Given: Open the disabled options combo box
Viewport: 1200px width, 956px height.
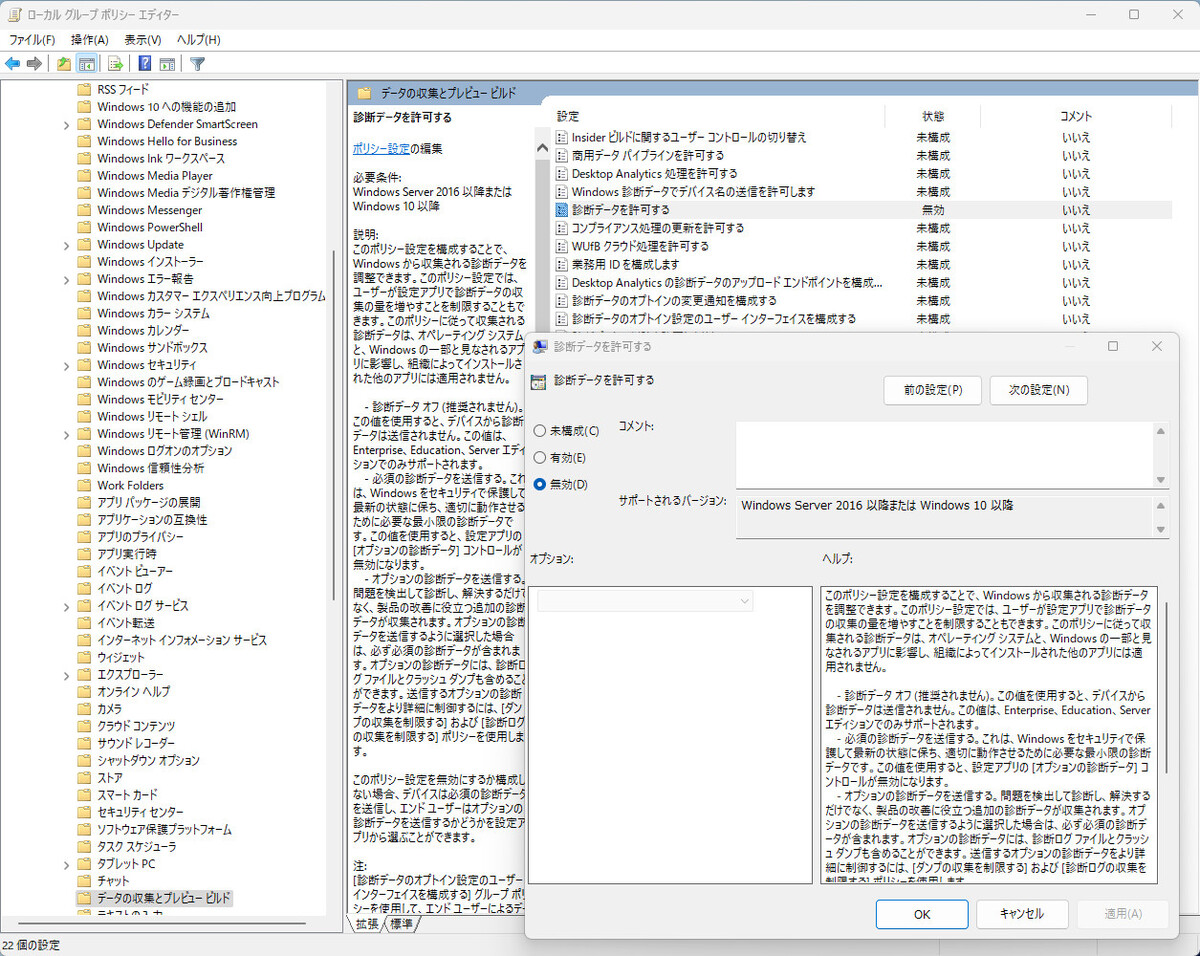Looking at the screenshot, I should (645, 601).
